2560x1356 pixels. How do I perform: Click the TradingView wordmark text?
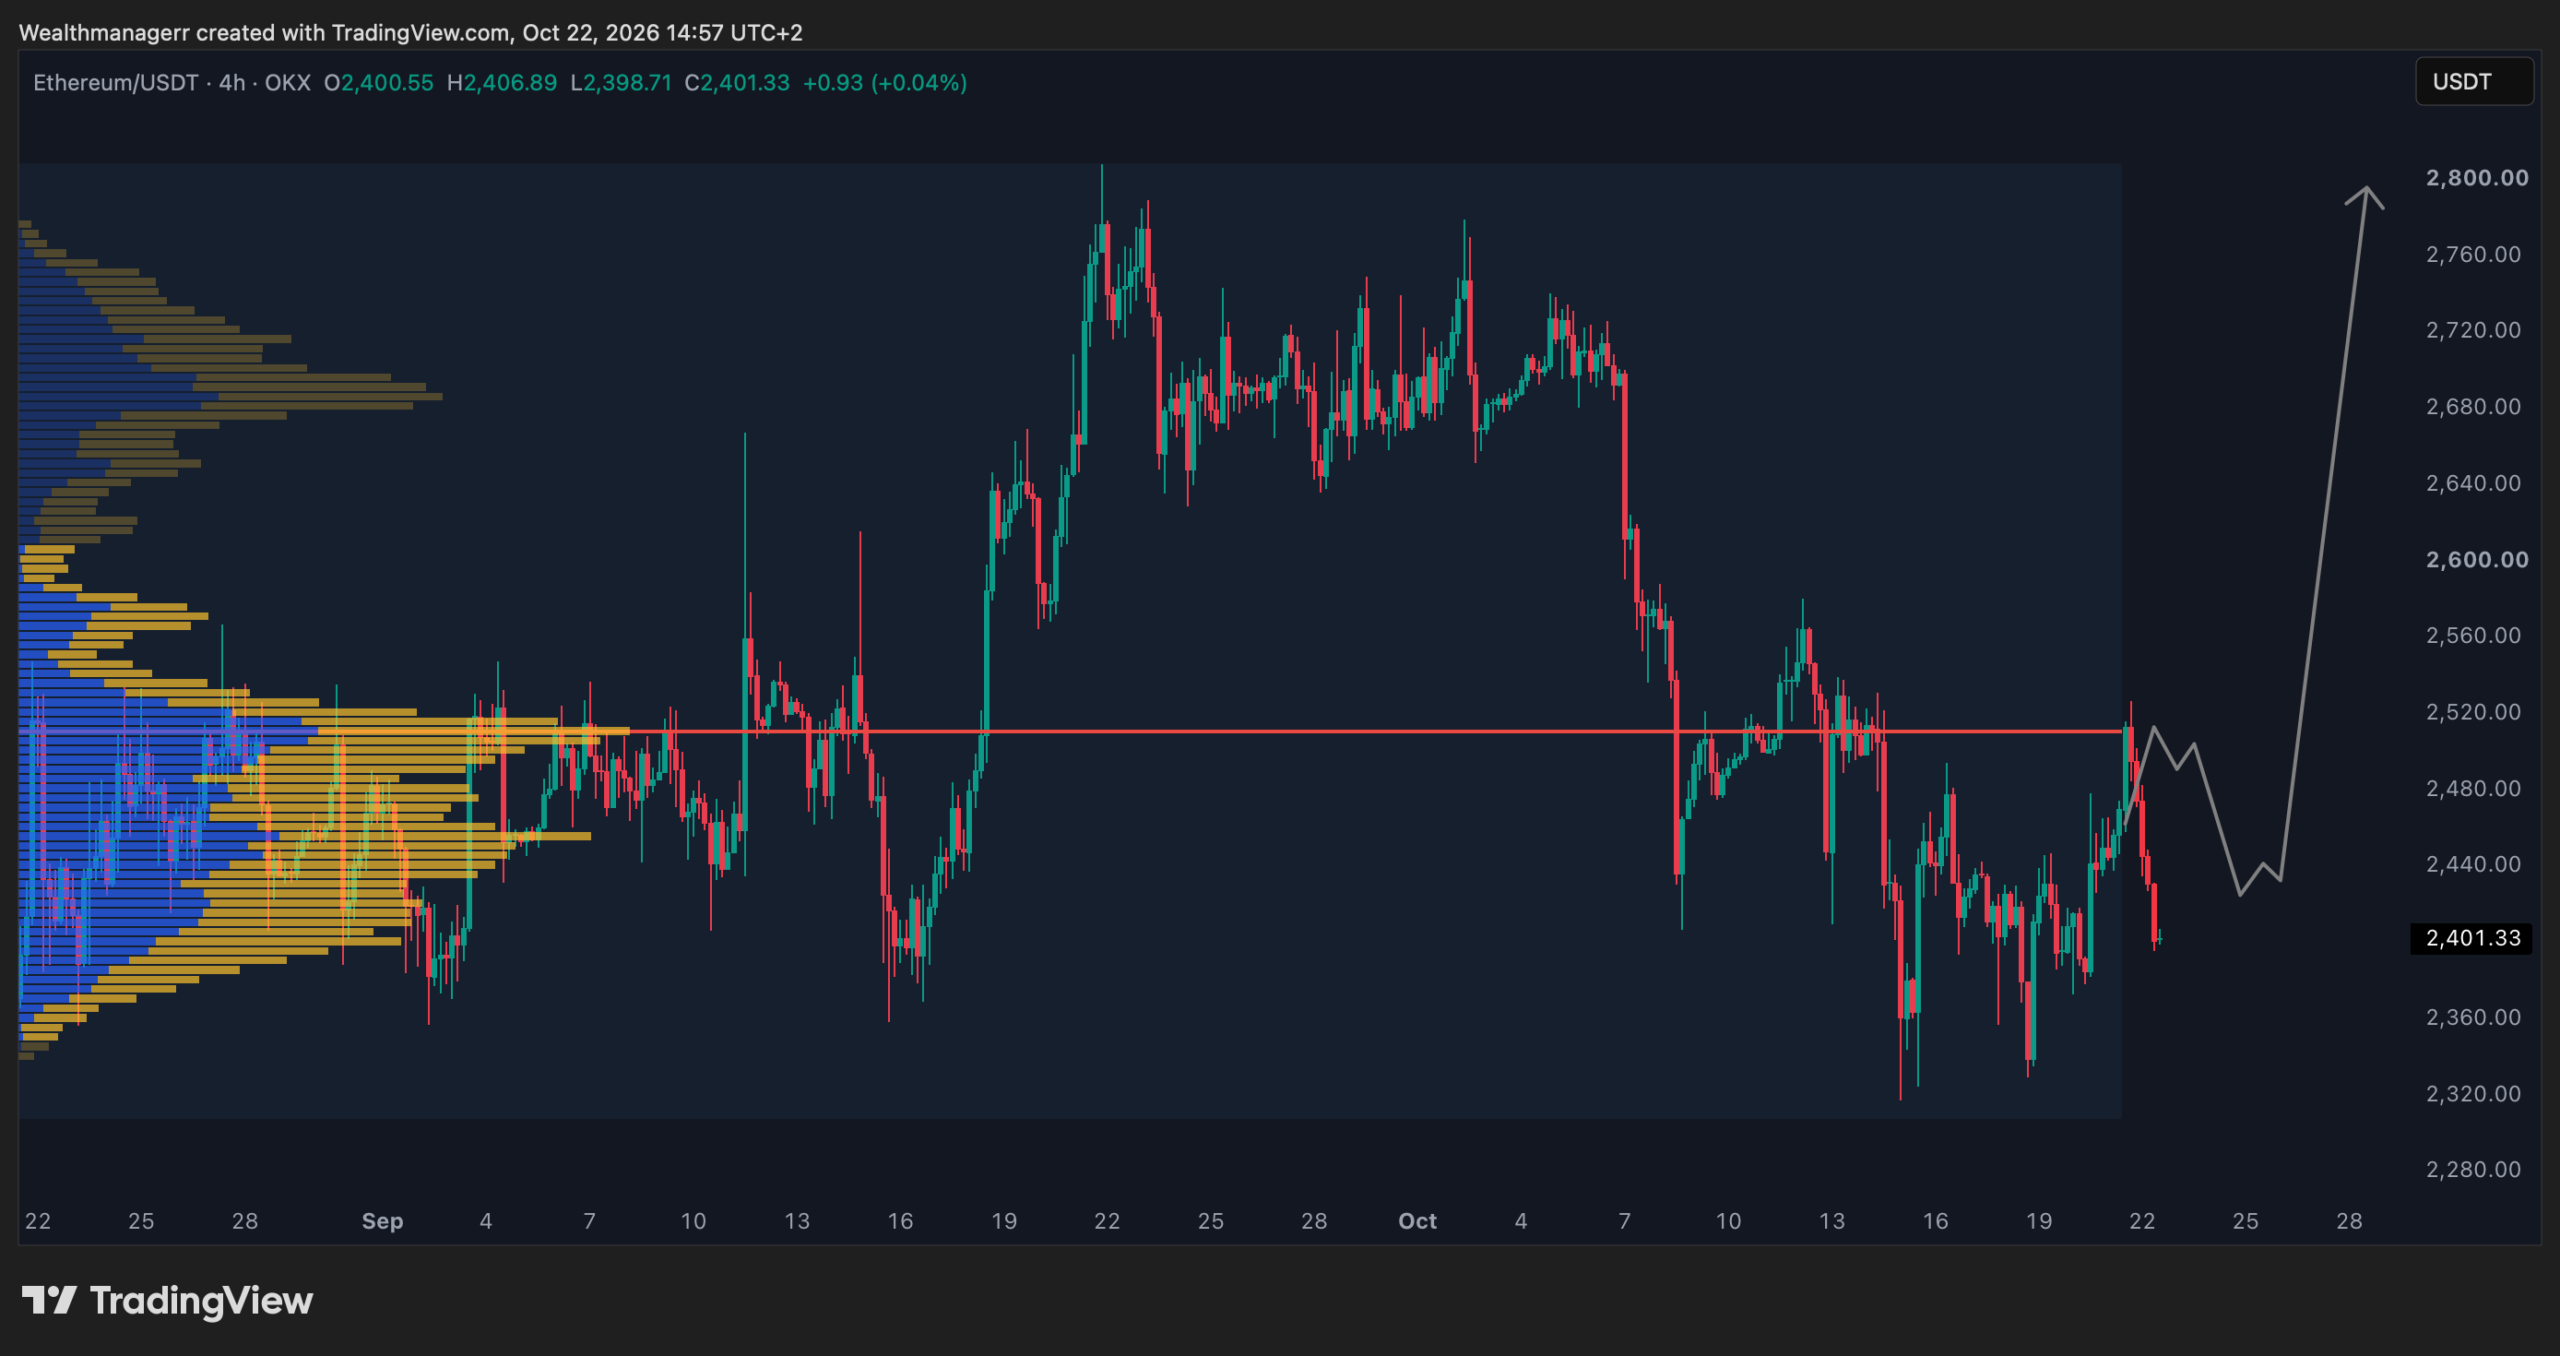point(201,1301)
